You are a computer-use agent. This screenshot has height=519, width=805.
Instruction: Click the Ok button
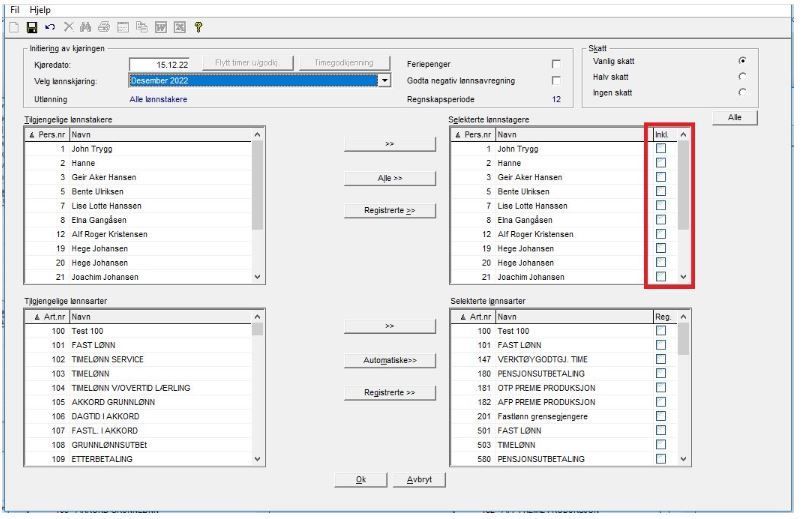[x=361, y=479]
